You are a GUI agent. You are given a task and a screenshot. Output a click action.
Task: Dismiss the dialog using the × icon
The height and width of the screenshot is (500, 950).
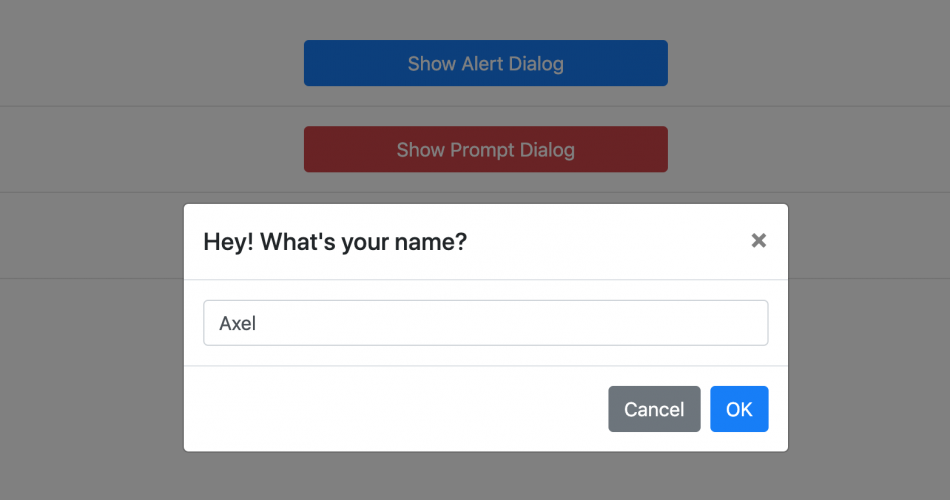point(758,241)
